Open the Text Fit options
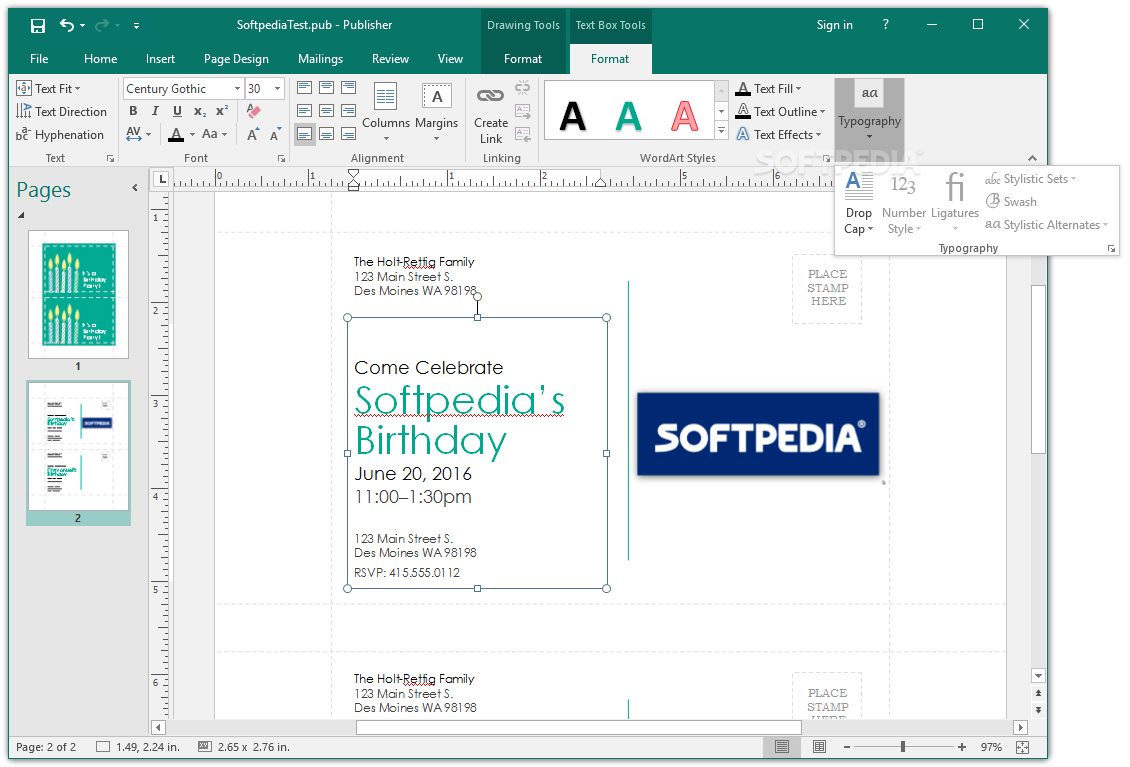1130x767 pixels. point(49,89)
